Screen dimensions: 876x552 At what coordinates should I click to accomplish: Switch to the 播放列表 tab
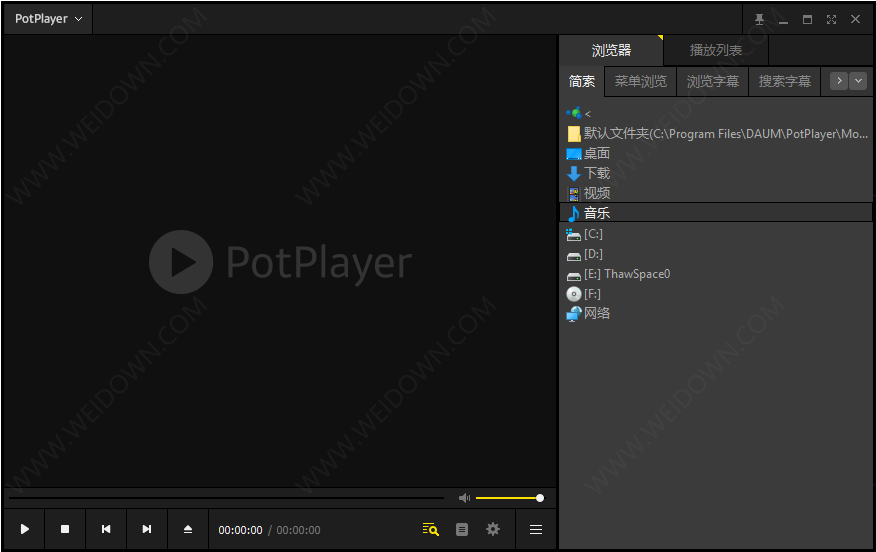click(716, 50)
